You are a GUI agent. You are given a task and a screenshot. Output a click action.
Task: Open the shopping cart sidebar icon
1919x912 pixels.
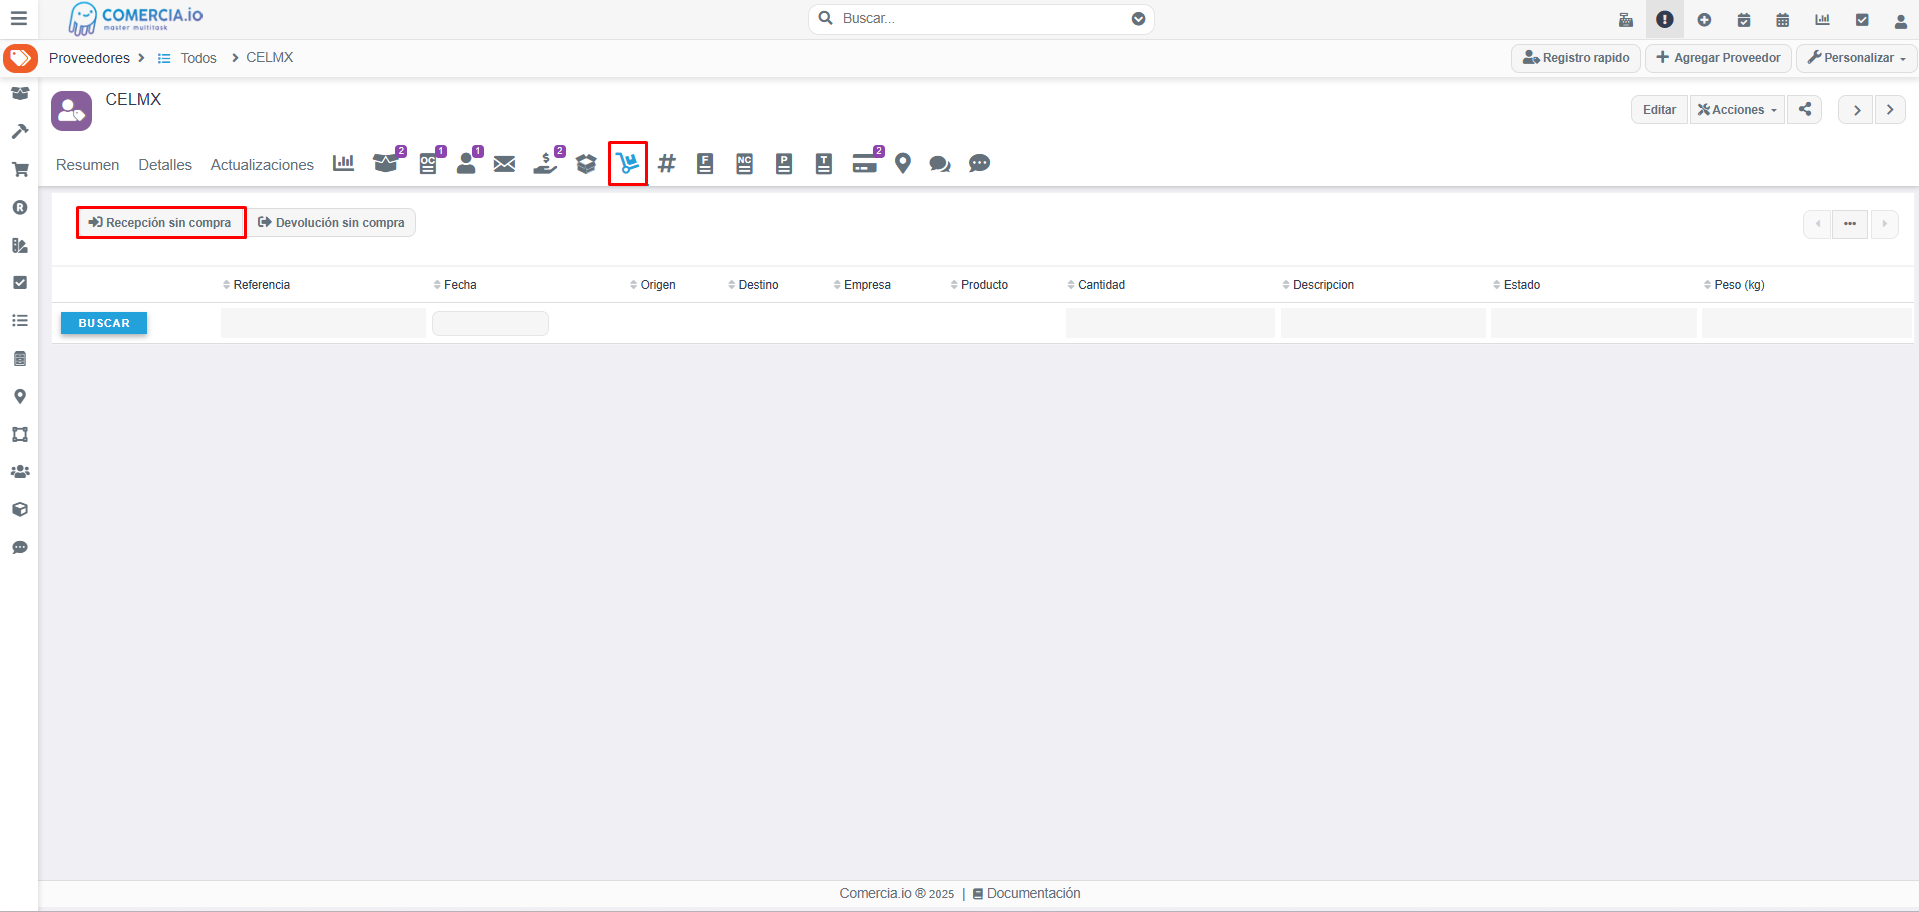[20, 169]
